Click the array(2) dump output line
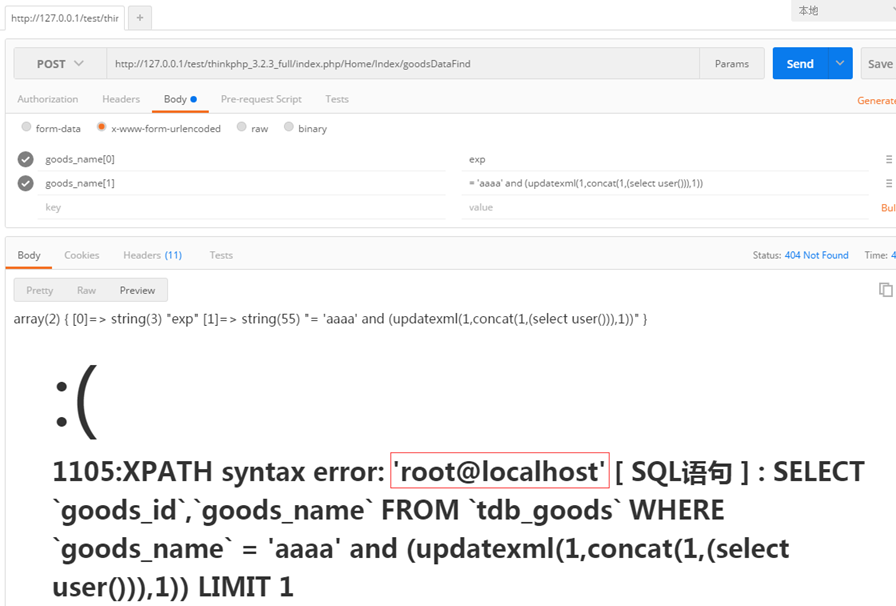Viewport: 896px width, 606px height. [x=330, y=319]
